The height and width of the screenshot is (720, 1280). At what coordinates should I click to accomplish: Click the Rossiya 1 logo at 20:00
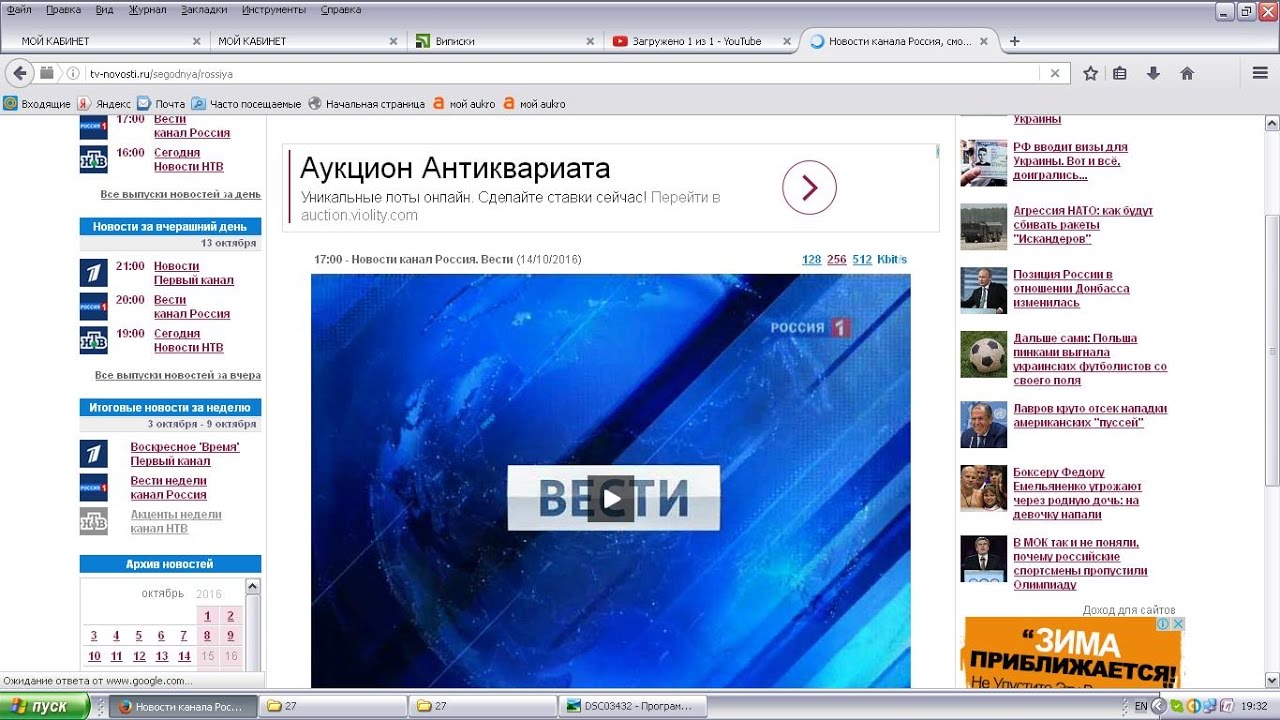(x=94, y=307)
